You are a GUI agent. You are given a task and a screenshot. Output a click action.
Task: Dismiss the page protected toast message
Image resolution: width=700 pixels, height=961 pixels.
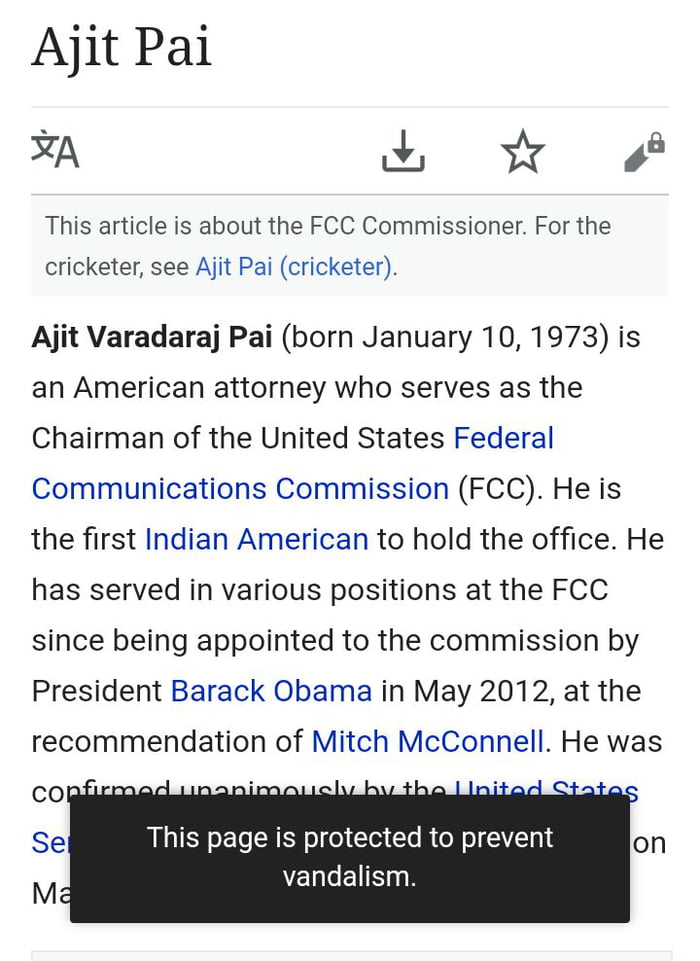[349, 857]
